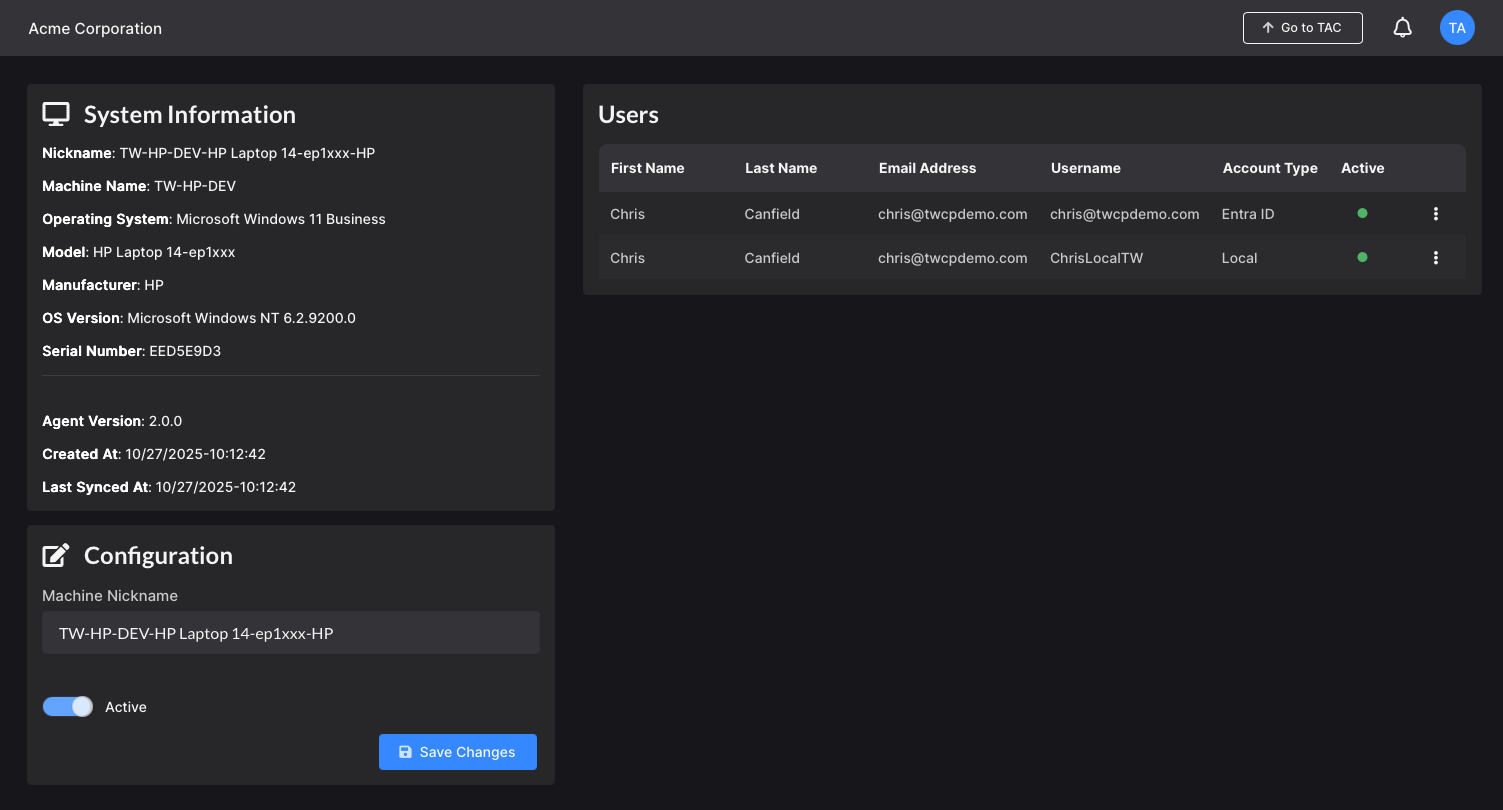The image size is (1503, 810).
Task: Click the floppy disk icon on Save Changes
Action: (x=405, y=752)
